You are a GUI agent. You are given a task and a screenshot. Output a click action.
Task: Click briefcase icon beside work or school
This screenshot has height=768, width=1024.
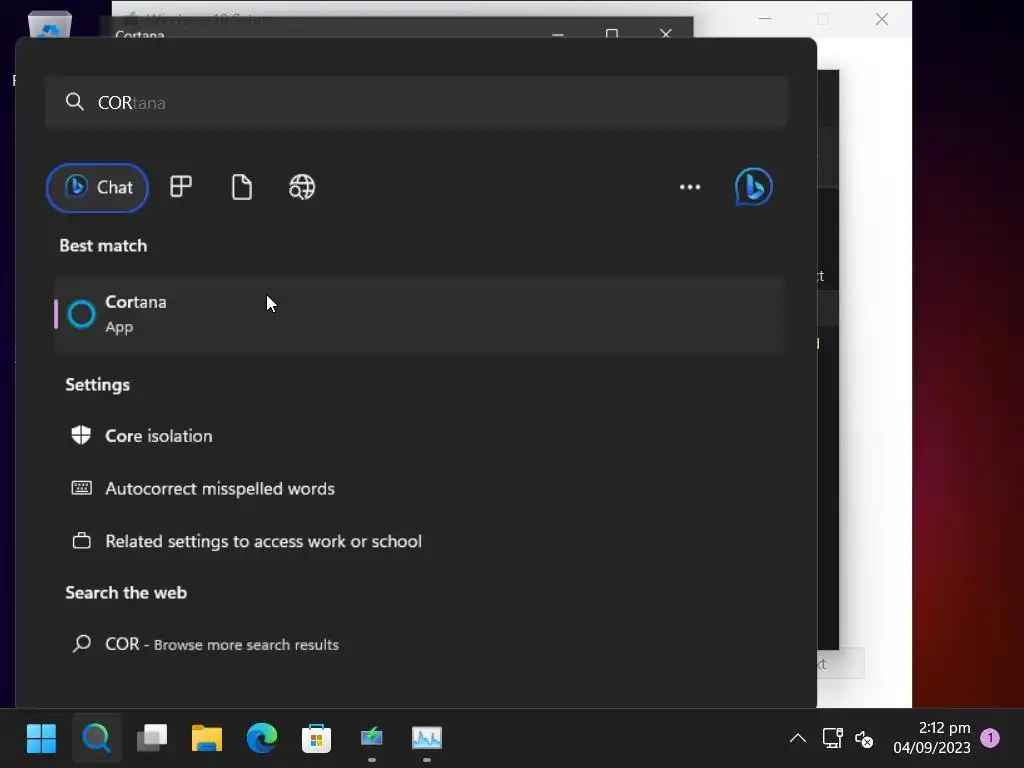82,541
